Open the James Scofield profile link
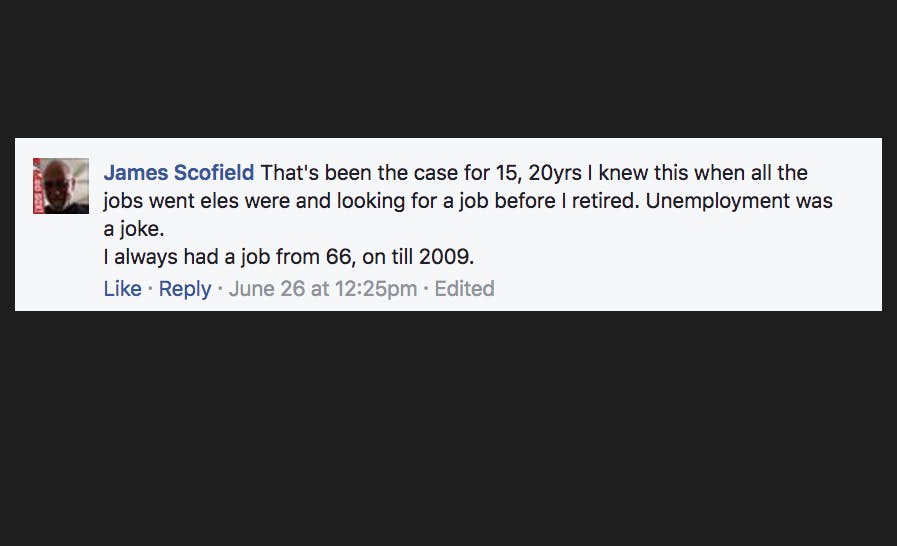897x546 pixels. pyautogui.click(x=179, y=173)
